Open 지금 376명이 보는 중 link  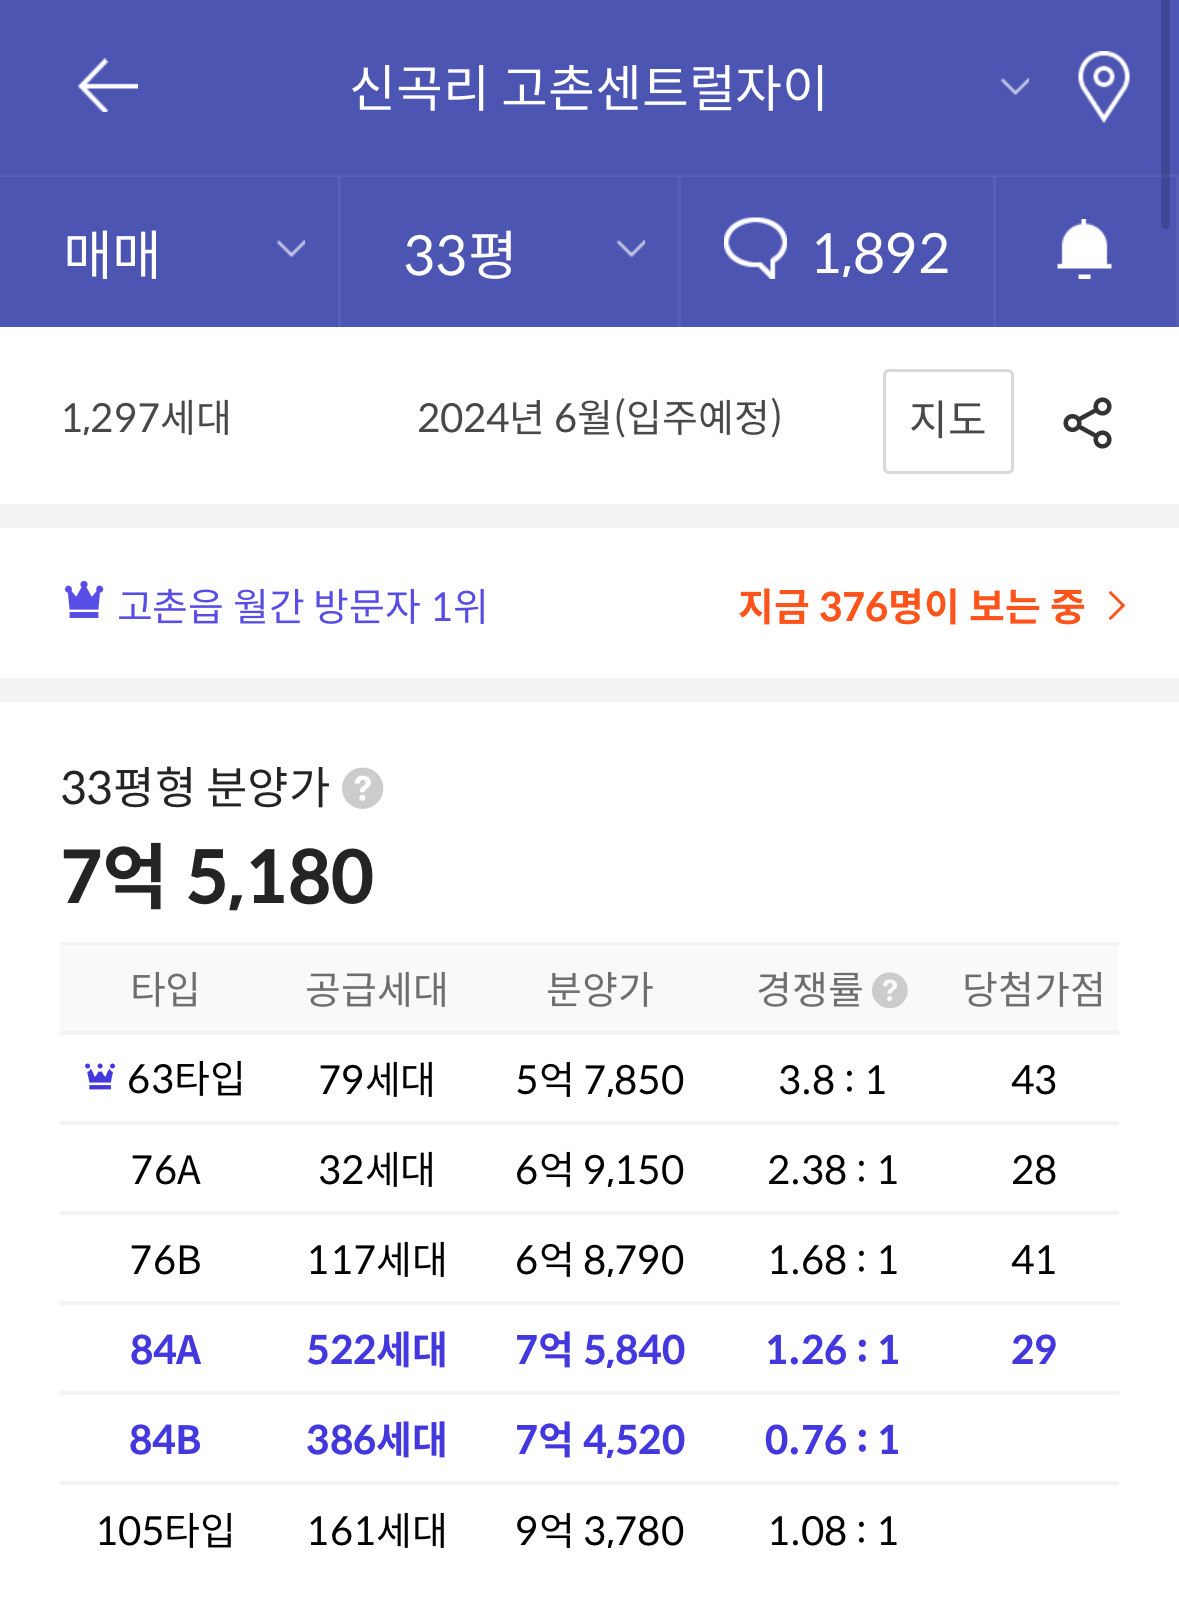933,606
